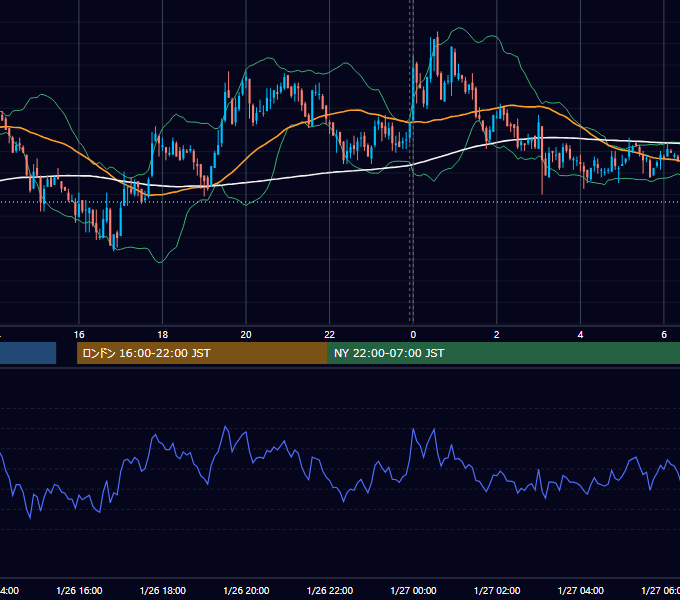
Task: Click the 1/26 18:00 date label
Action: tap(163, 591)
